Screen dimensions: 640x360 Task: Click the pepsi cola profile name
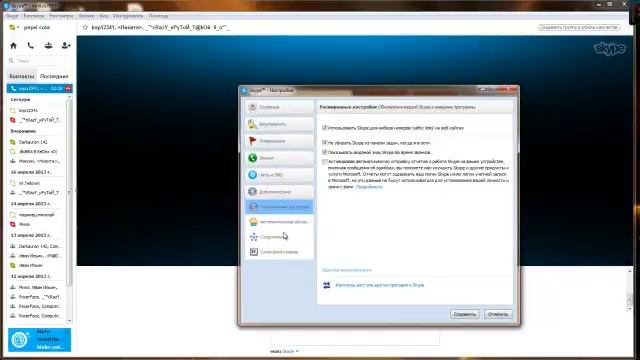pos(37,27)
